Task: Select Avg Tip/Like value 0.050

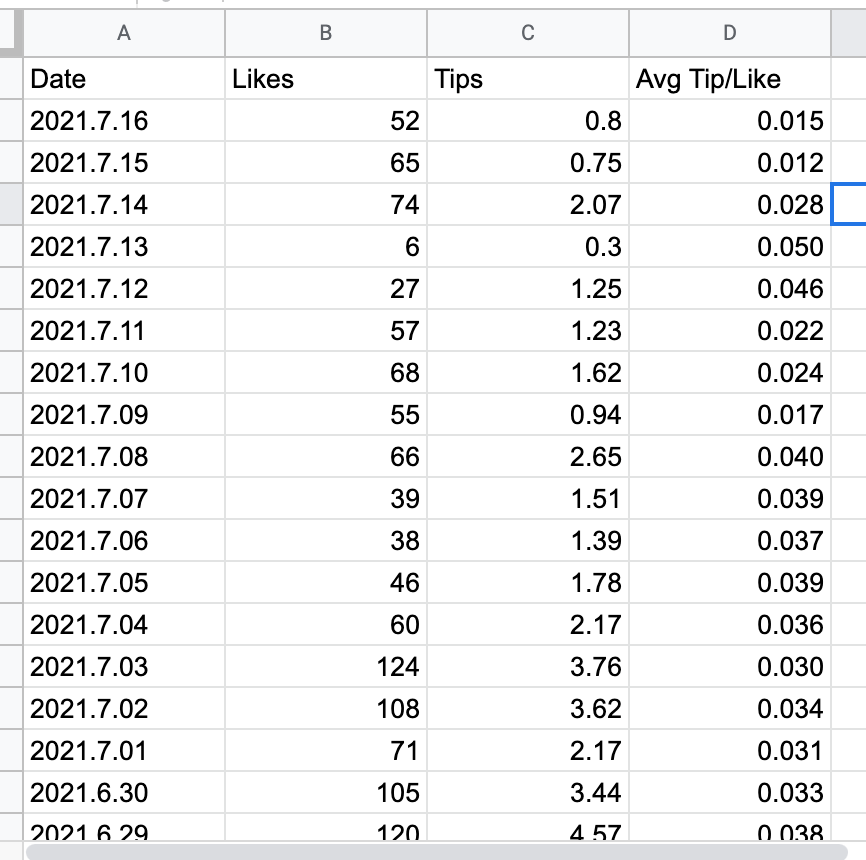Action: [730, 246]
